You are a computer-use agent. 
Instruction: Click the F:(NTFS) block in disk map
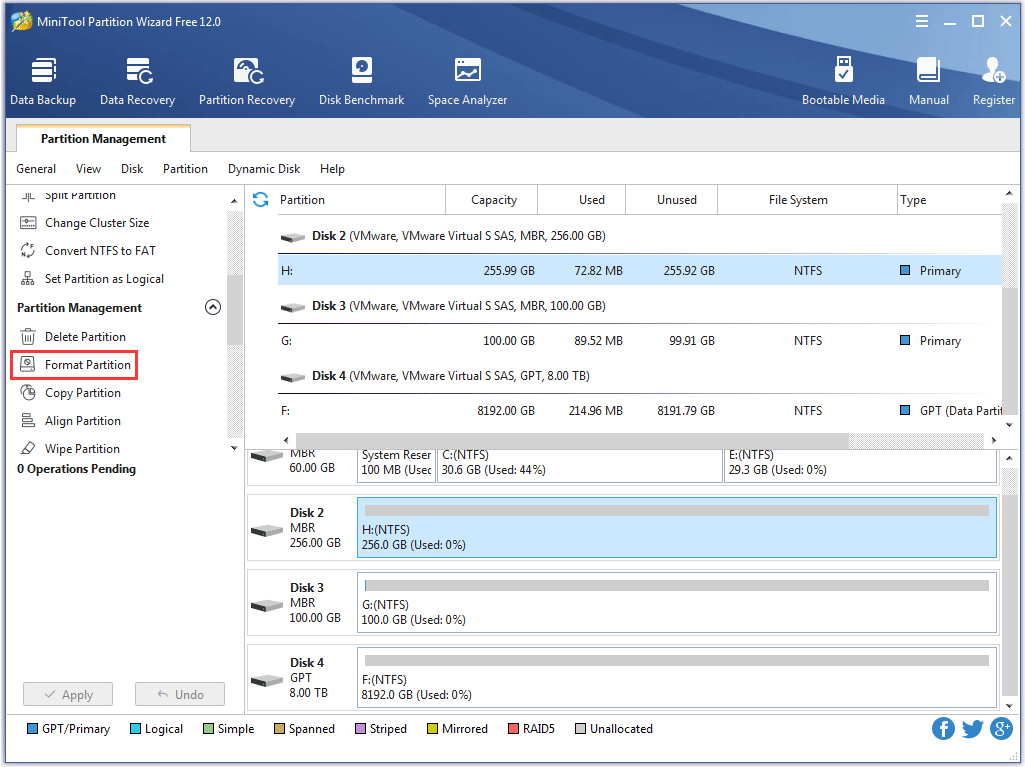677,678
